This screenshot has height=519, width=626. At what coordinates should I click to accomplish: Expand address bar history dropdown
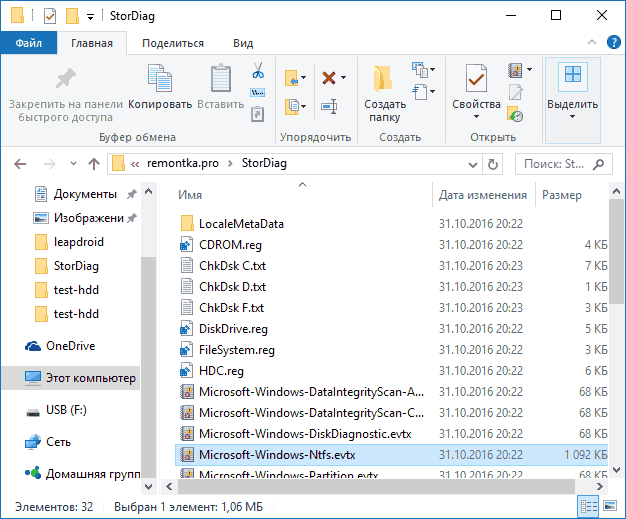click(x=473, y=164)
